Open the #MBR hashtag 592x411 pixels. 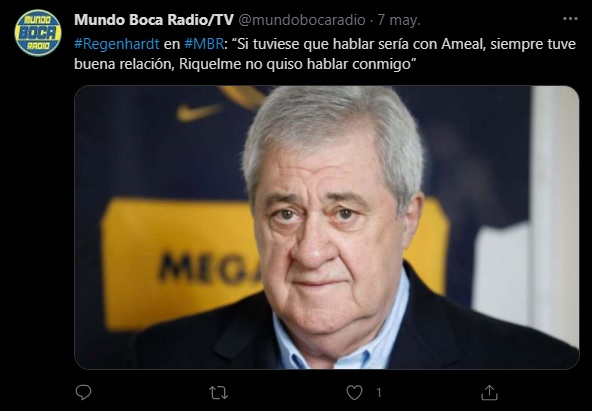click(x=204, y=44)
